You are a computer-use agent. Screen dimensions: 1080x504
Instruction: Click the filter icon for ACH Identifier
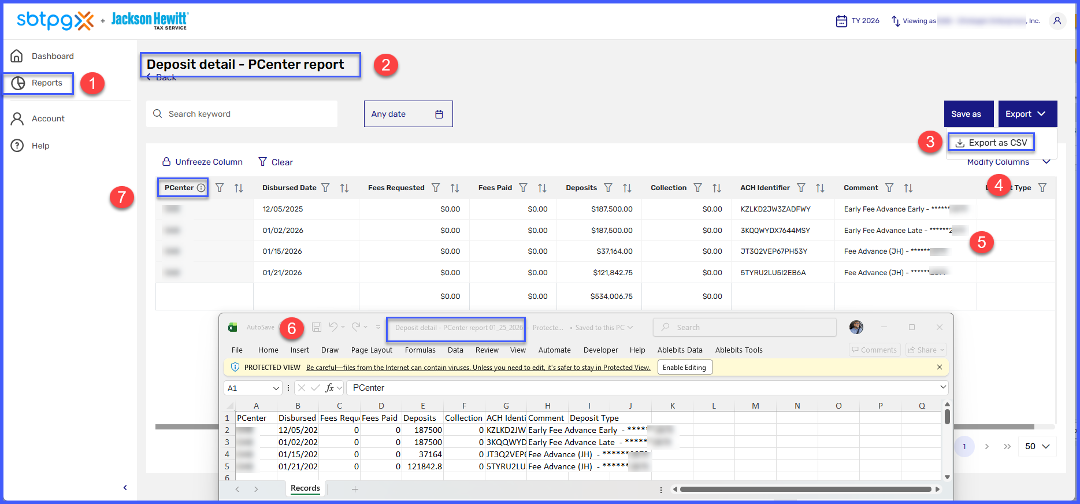click(801, 188)
